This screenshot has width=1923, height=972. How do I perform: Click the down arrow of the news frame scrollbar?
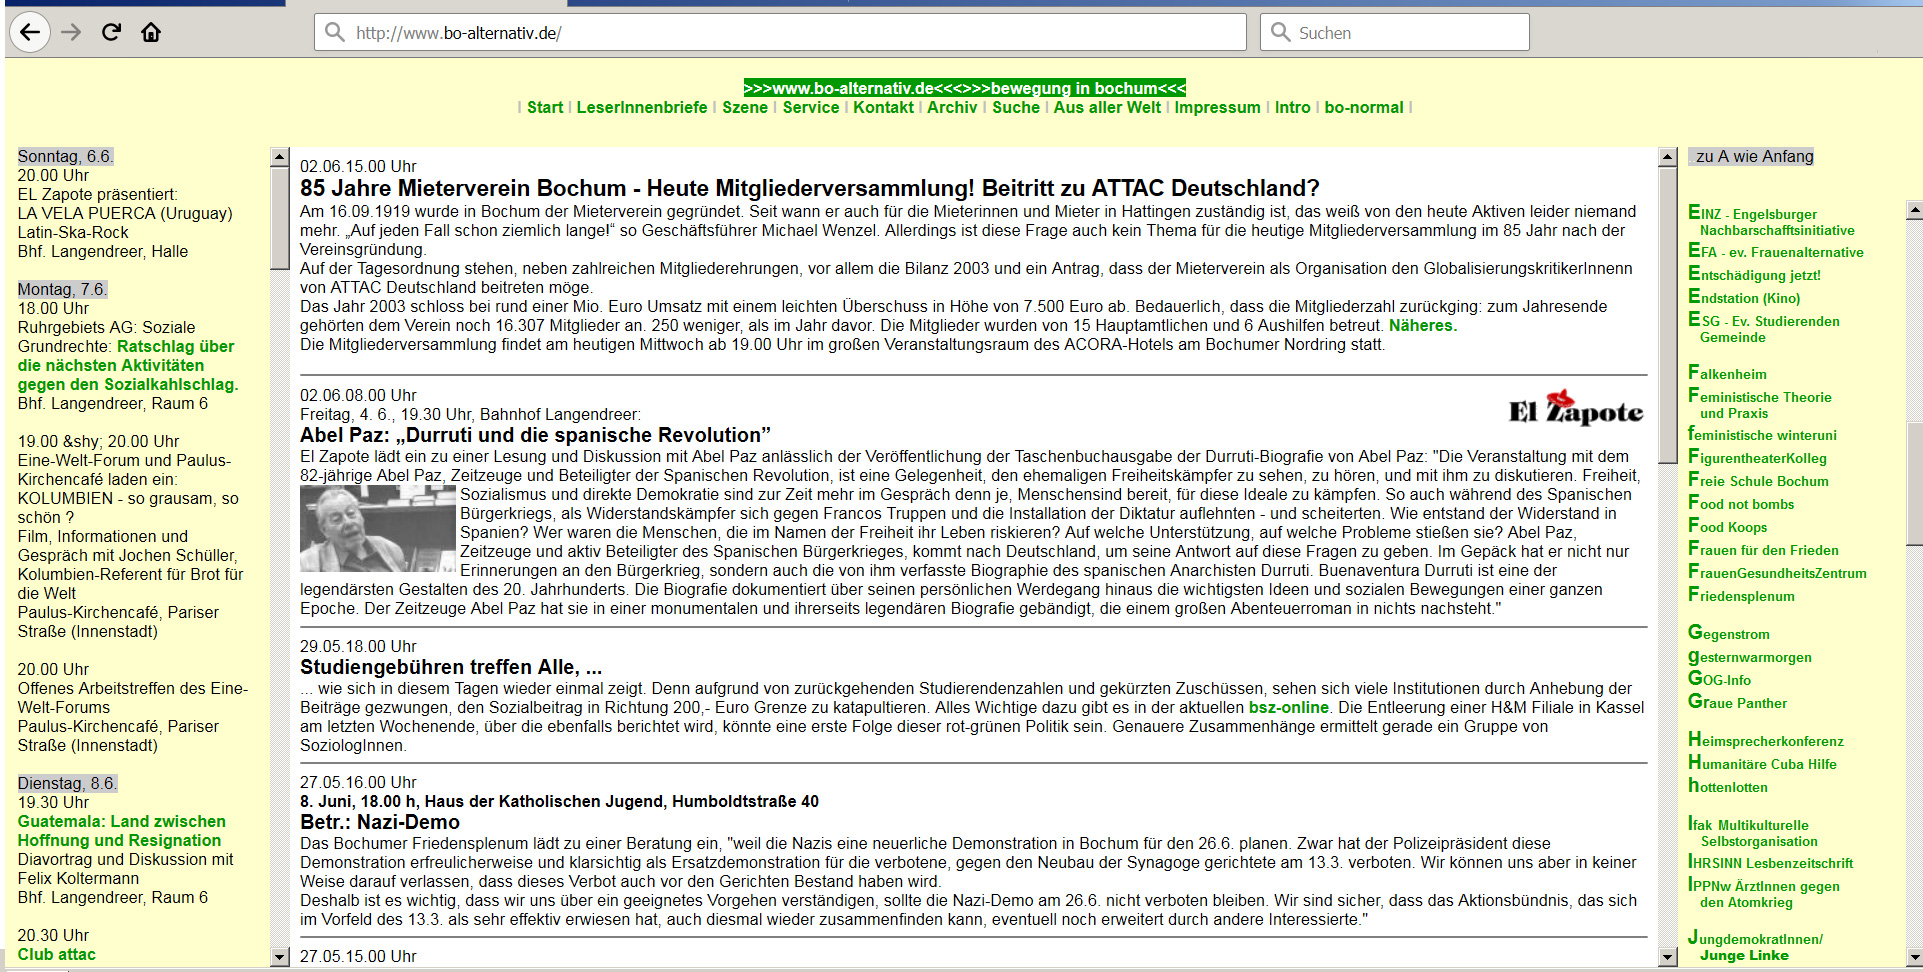pyautogui.click(x=1667, y=957)
